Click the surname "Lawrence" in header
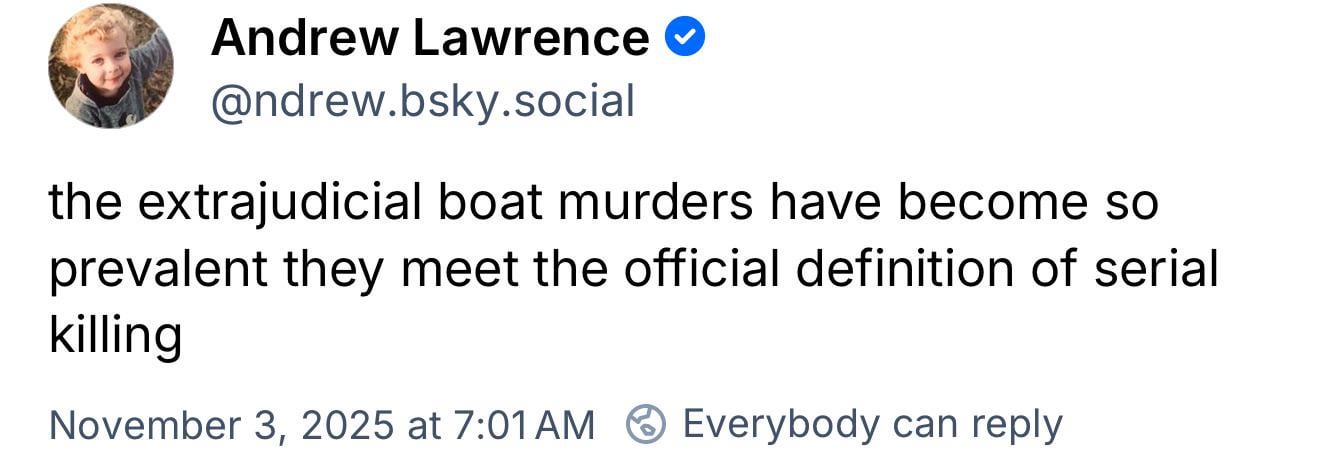1320x464 pixels. [532, 38]
